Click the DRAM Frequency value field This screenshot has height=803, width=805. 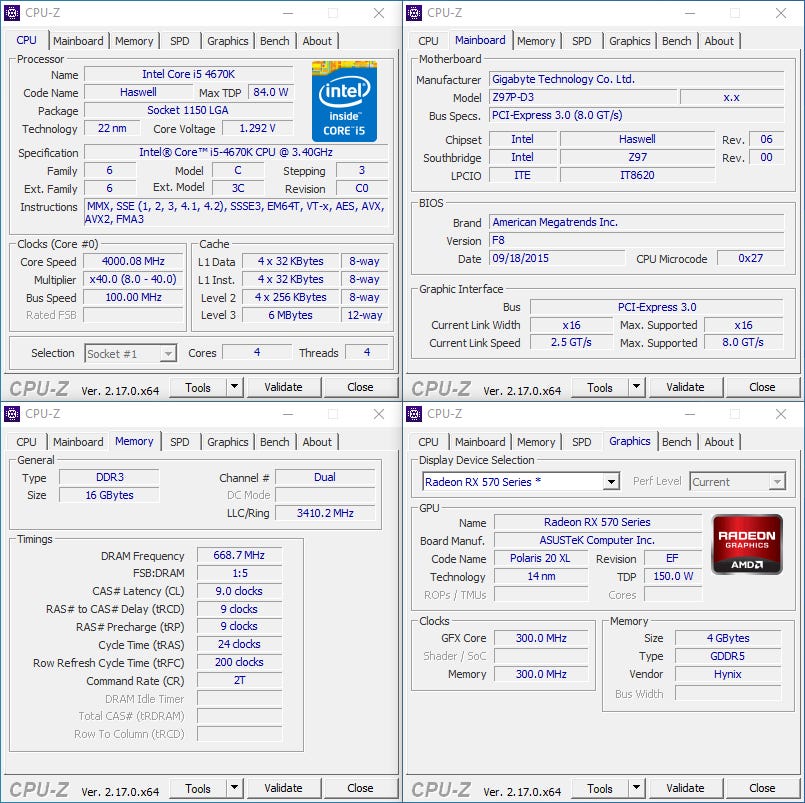click(x=239, y=556)
